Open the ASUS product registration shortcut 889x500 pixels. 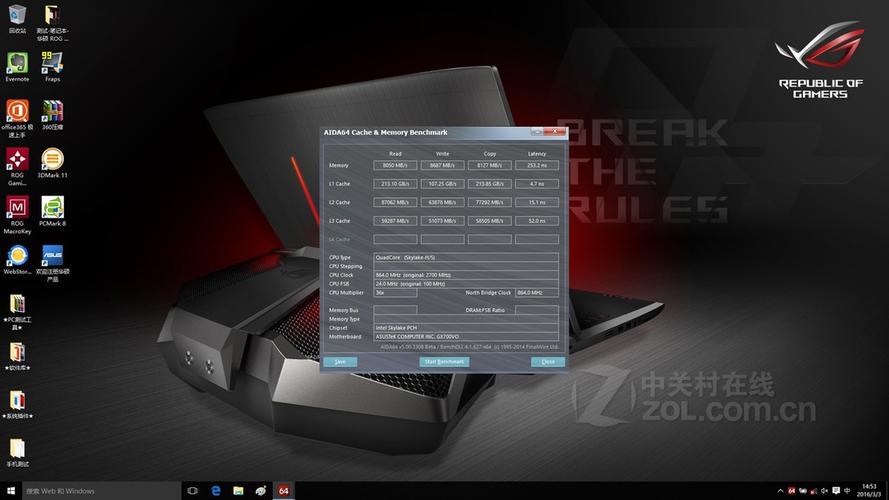(x=52, y=263)
